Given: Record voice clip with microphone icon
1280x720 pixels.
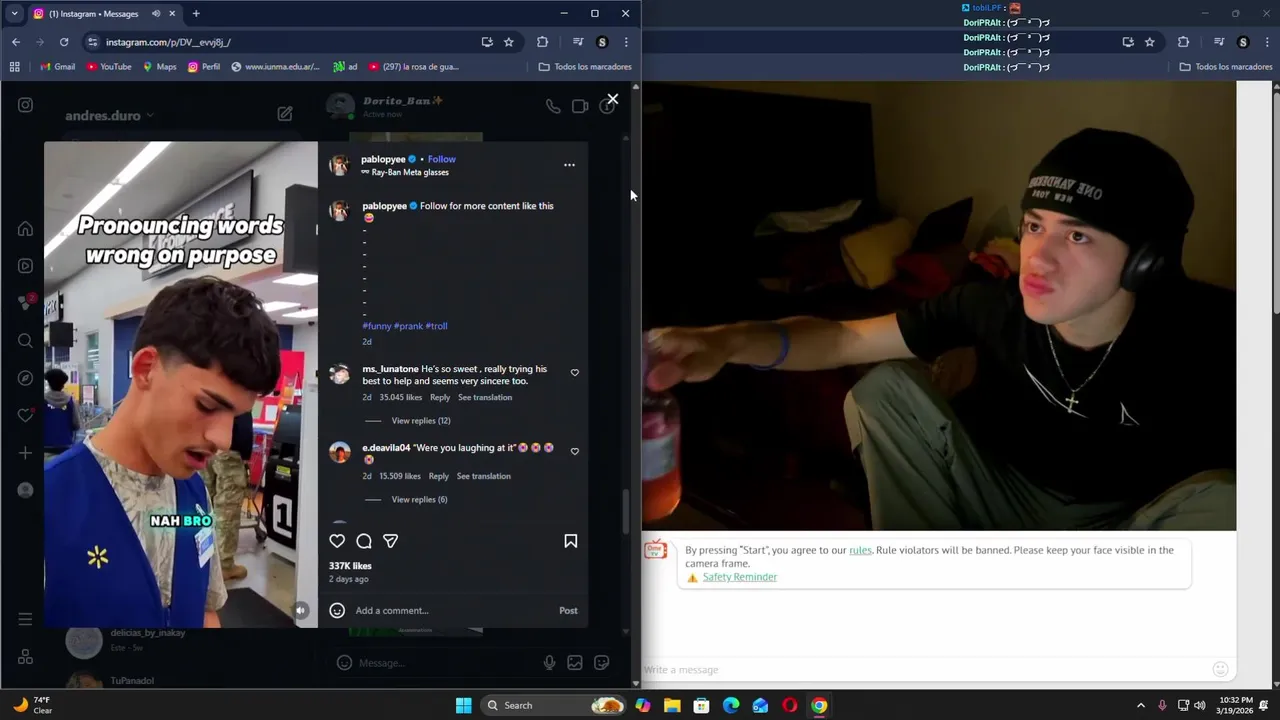Looking at the screenshot, I should coord(549,662).
